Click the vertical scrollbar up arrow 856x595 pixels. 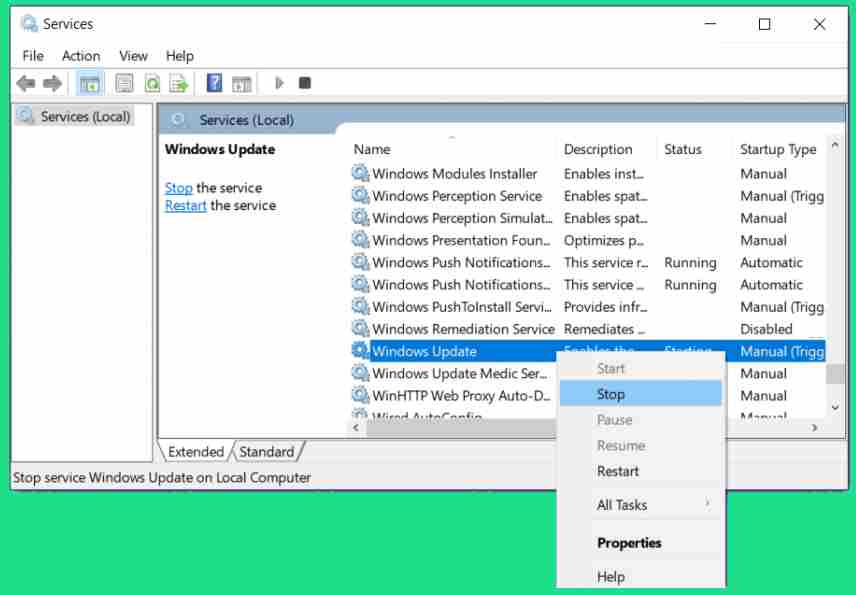835,146
